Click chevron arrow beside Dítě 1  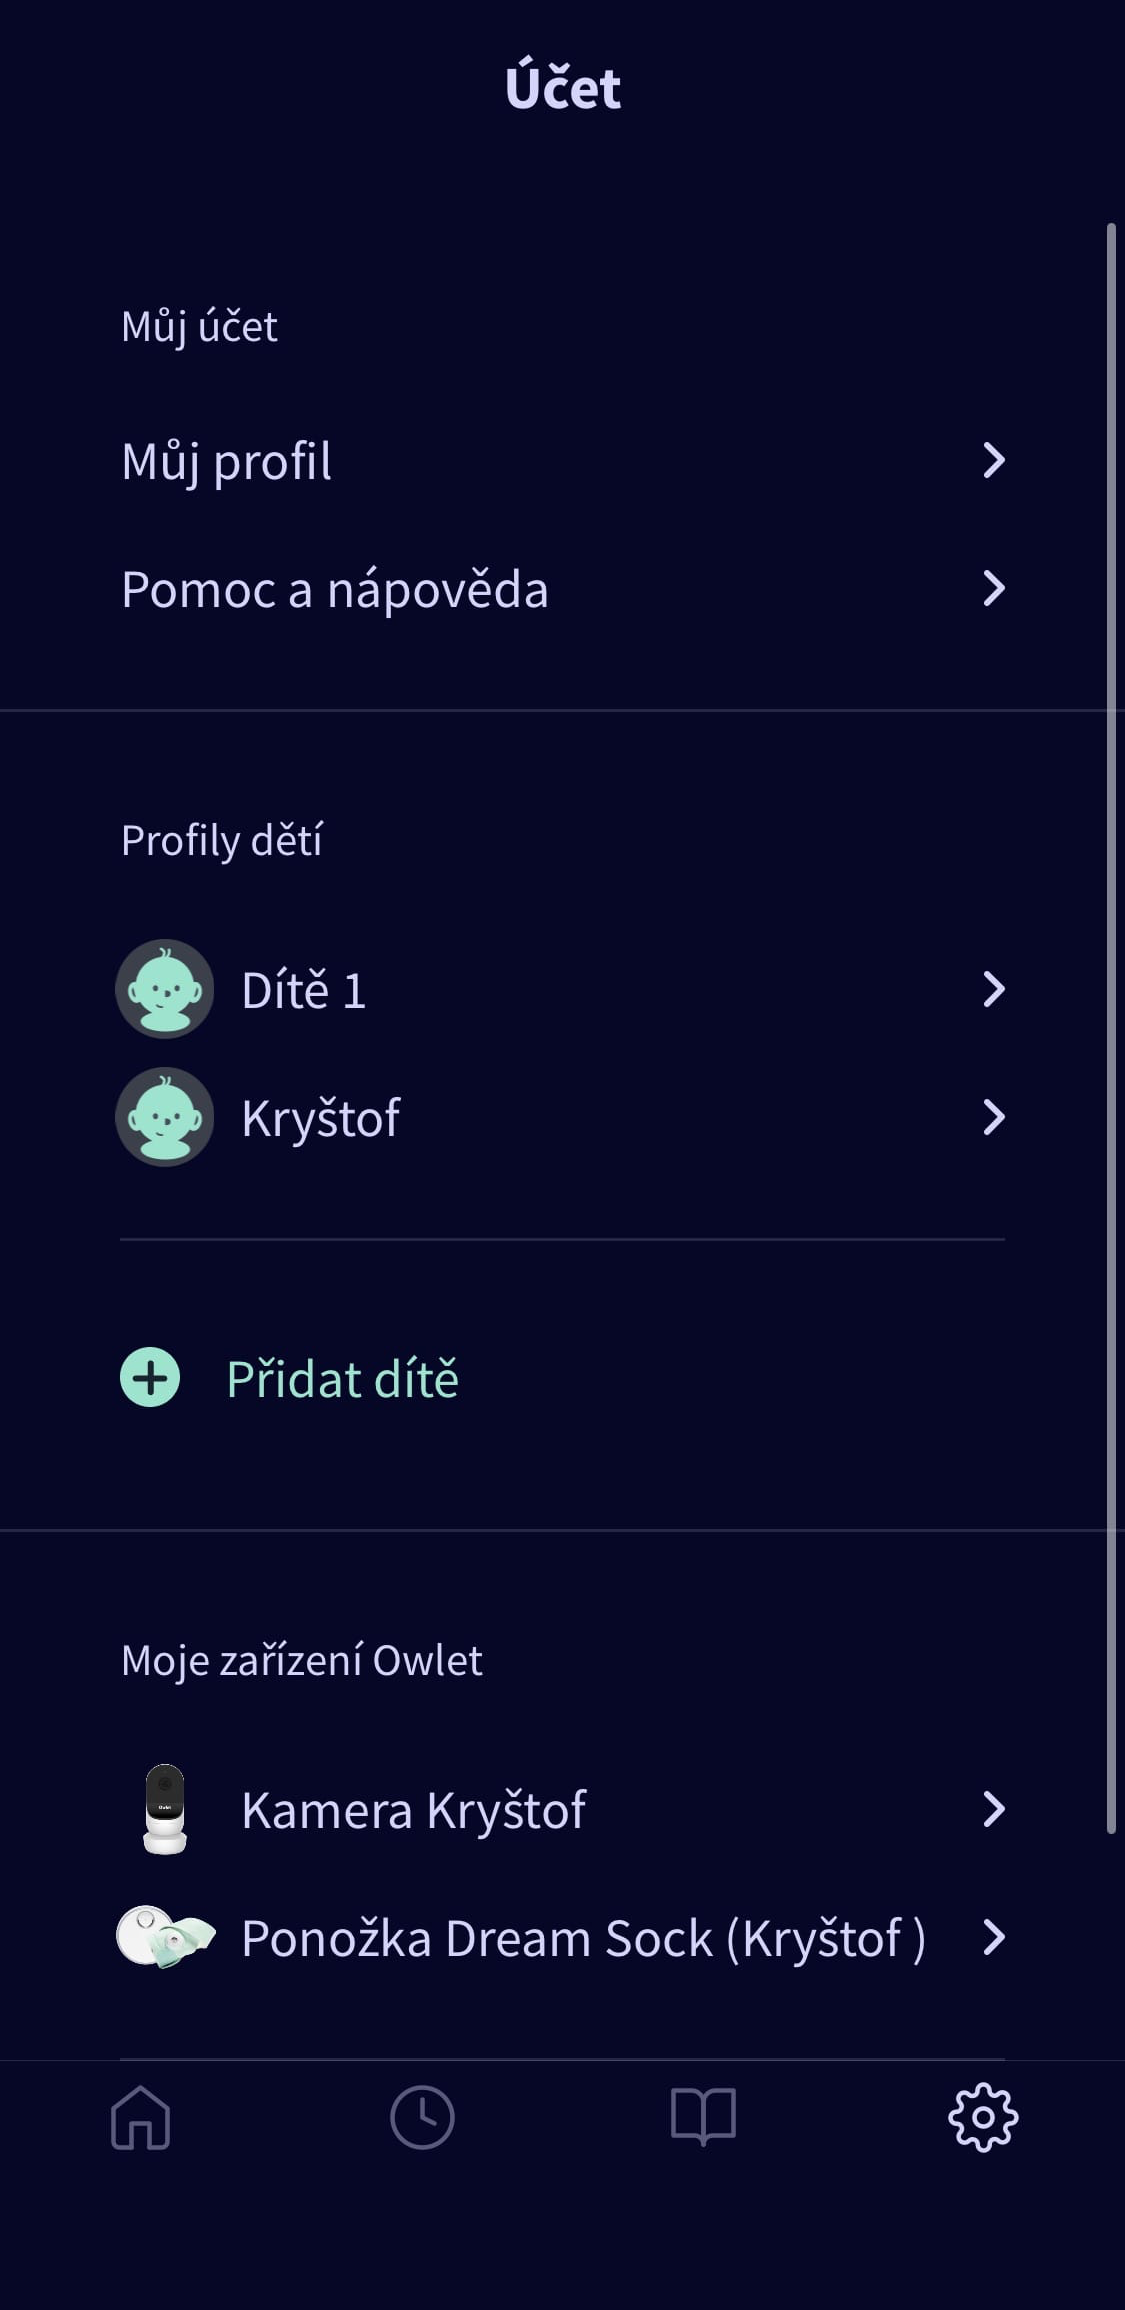[x=993, y=989]
